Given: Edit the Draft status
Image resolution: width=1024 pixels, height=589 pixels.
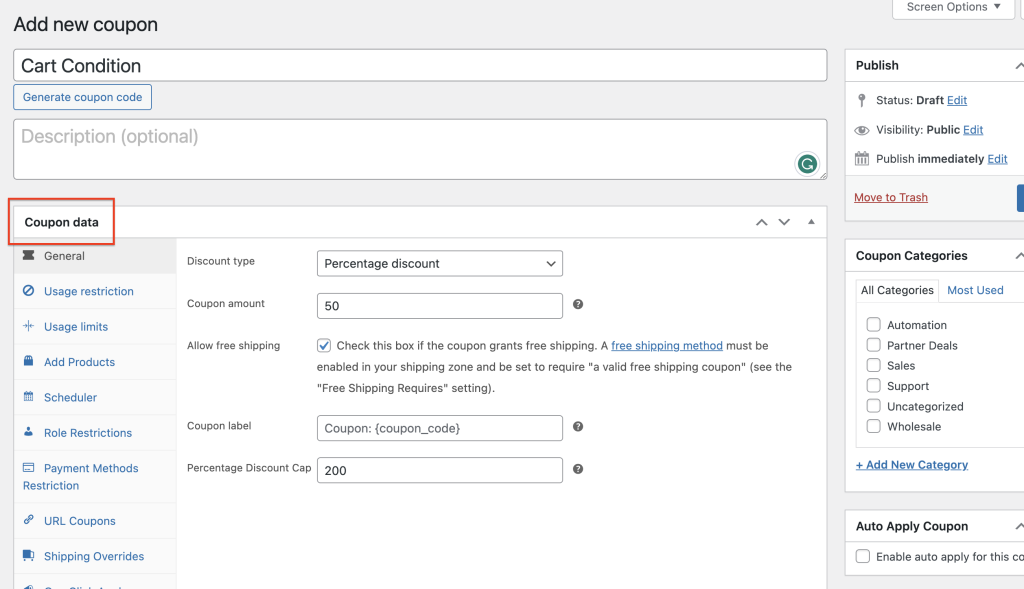Looking at the screenshot, I should pos(957,100).
